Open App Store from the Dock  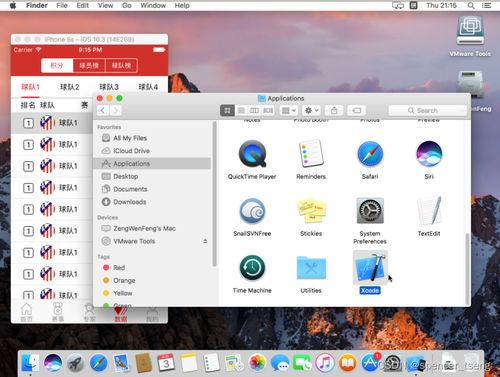[371, 363]
